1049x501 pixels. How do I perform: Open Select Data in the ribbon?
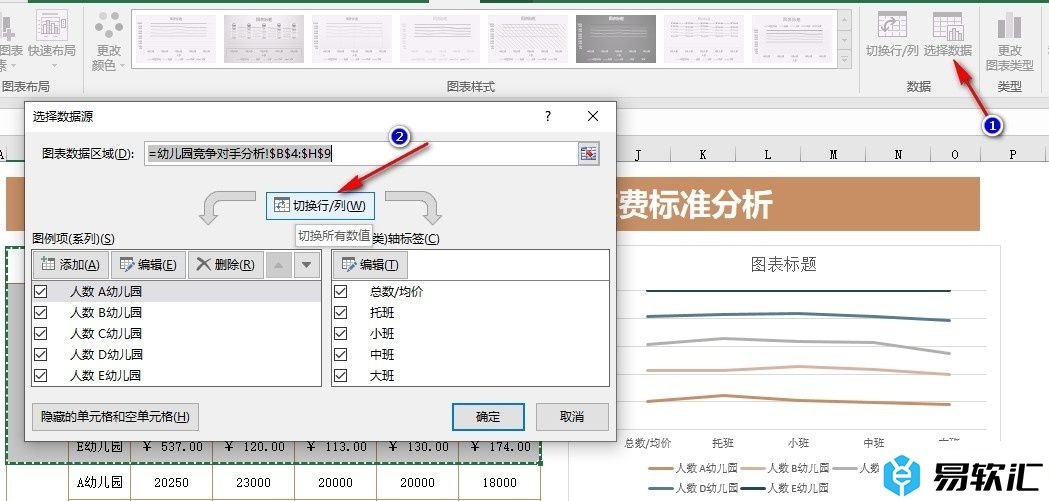coord(947,34)
